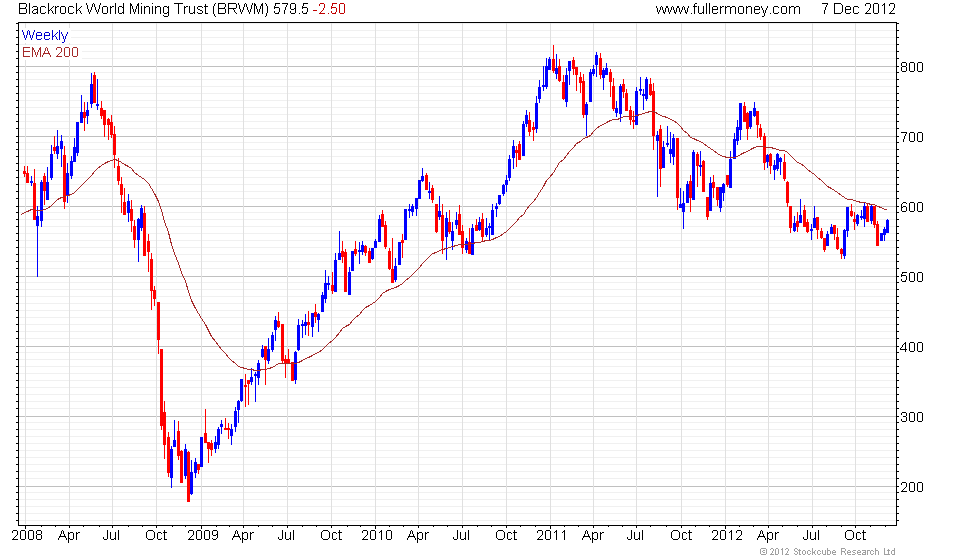
Task: Click the 500 price axis label
Action: click(x=912, y=278)
